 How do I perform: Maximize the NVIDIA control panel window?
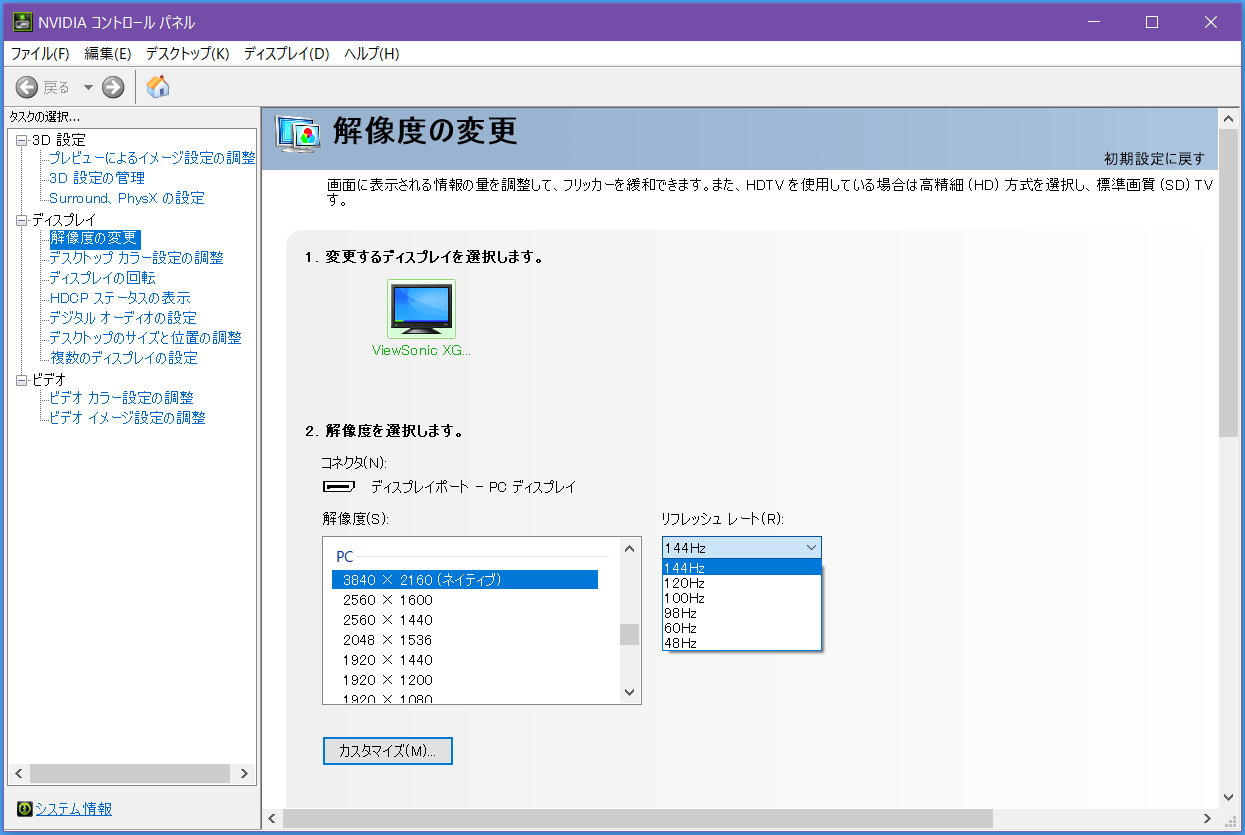pos(1151,22)
